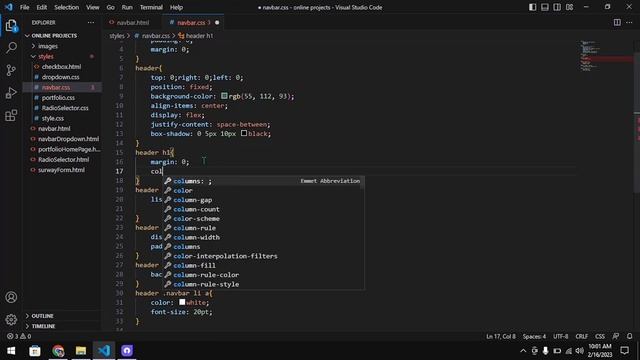Viewport: 640px width, 360px height.
Task: Split the editor right
Action: pyautogui.click(x=617, y=22)
